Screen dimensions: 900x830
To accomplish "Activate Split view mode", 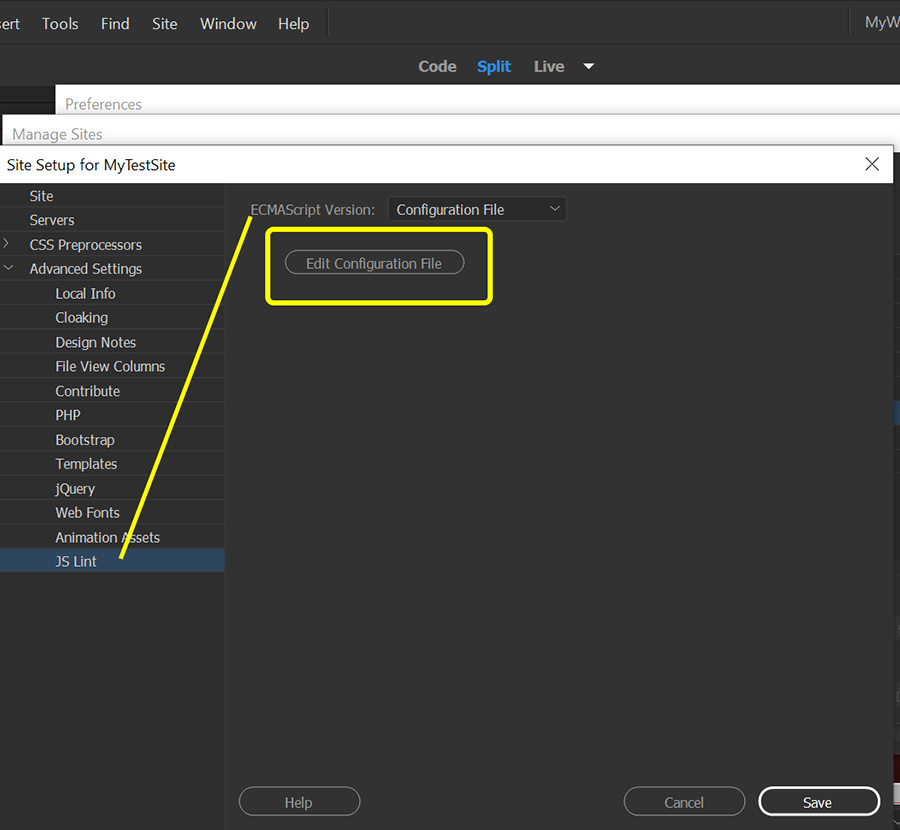I will coord(494,66).
